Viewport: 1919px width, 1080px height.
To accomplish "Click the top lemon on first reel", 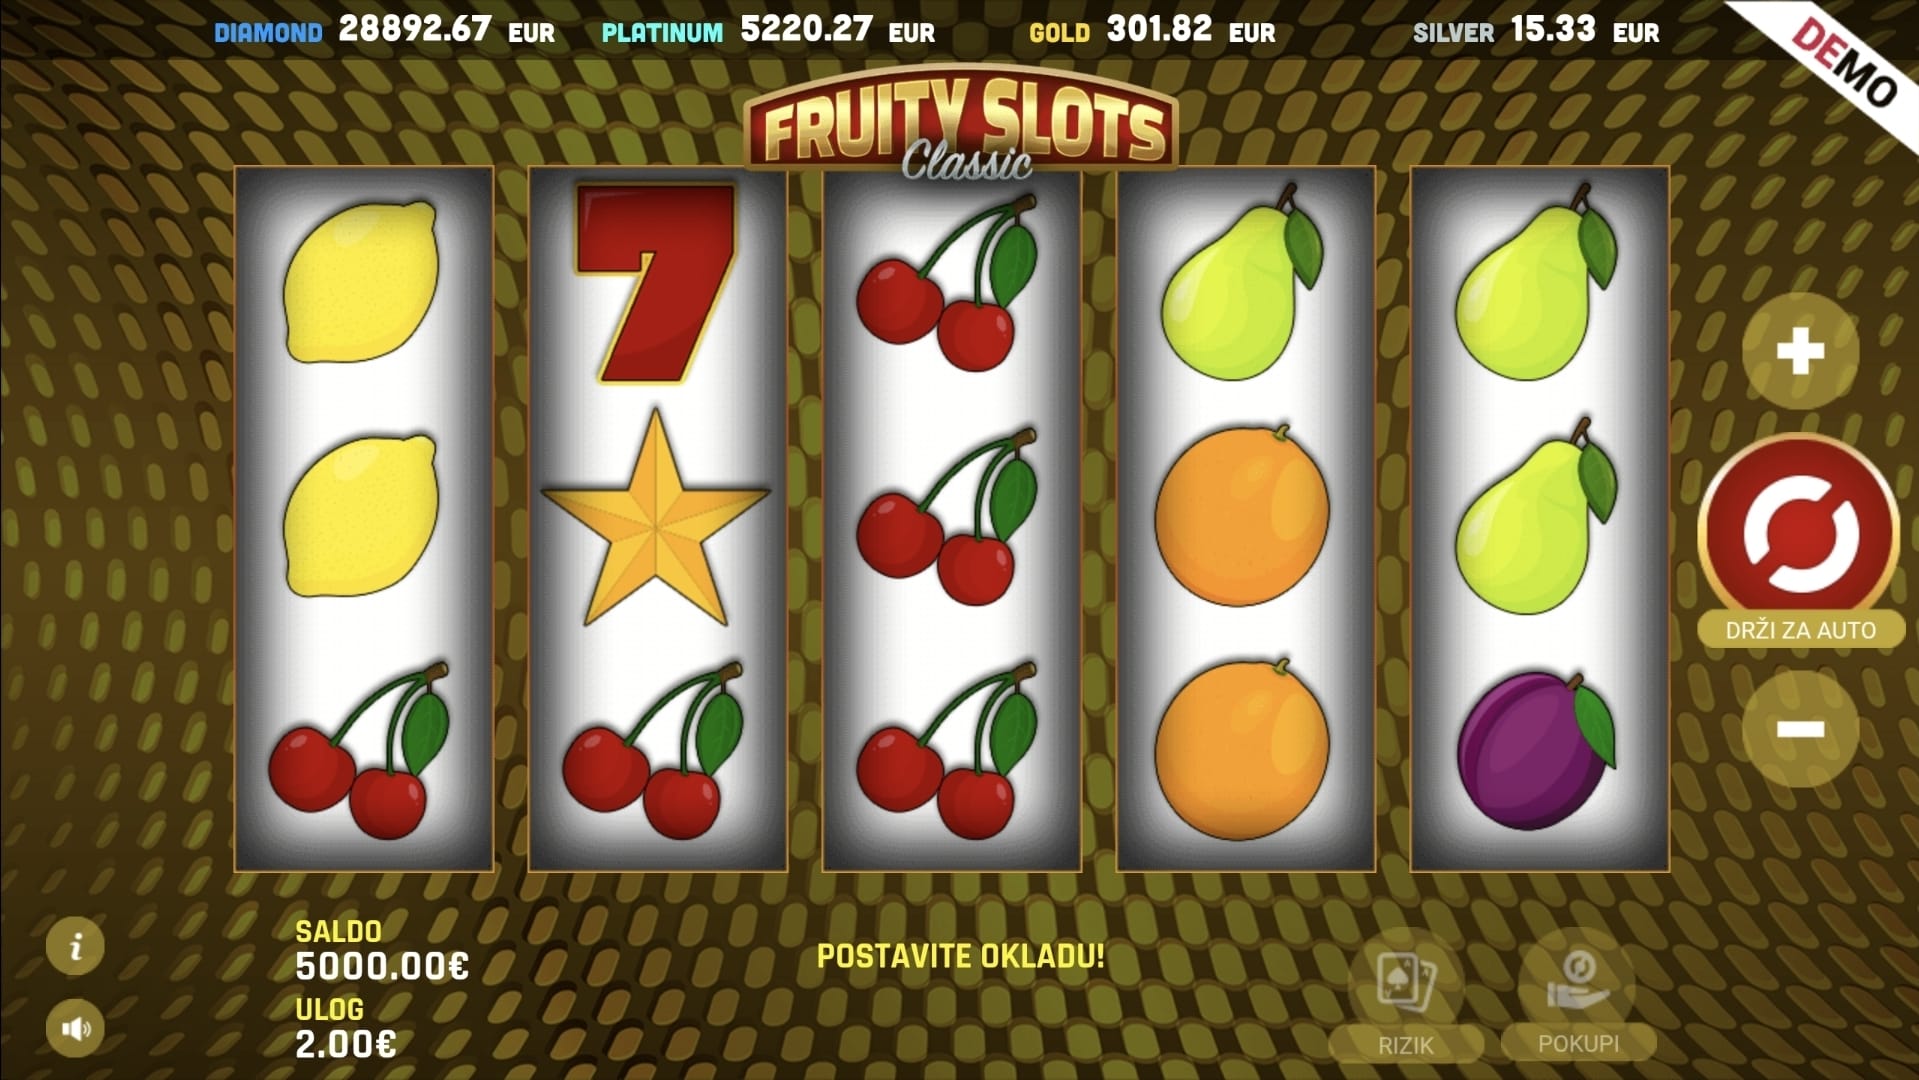I will click(361, 281).
